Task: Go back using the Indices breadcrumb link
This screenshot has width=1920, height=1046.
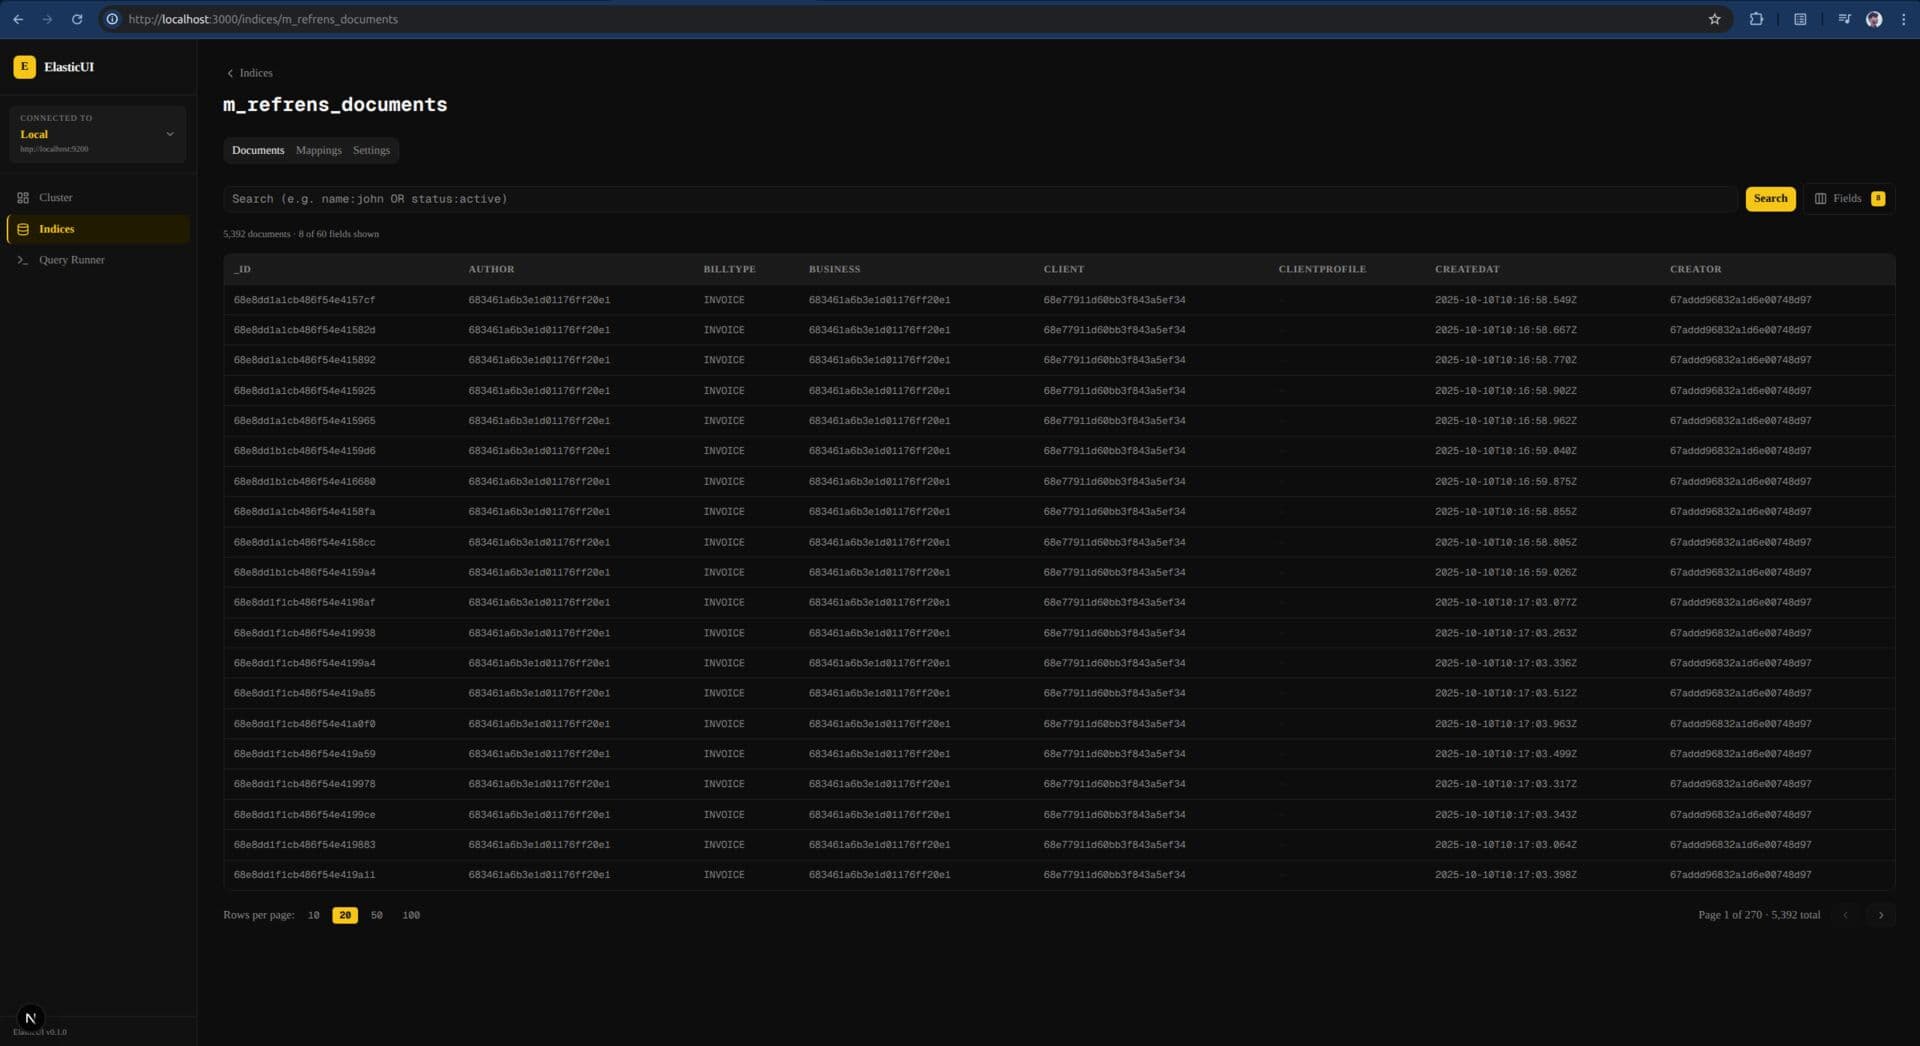Action: point(256,72)
